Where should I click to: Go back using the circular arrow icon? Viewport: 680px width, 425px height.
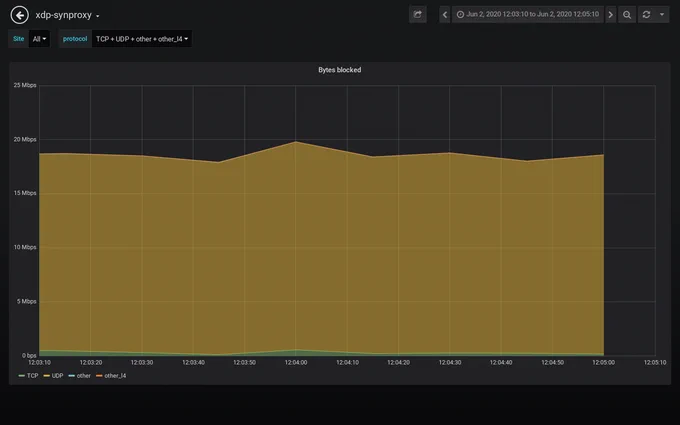(x=20, y=15)
